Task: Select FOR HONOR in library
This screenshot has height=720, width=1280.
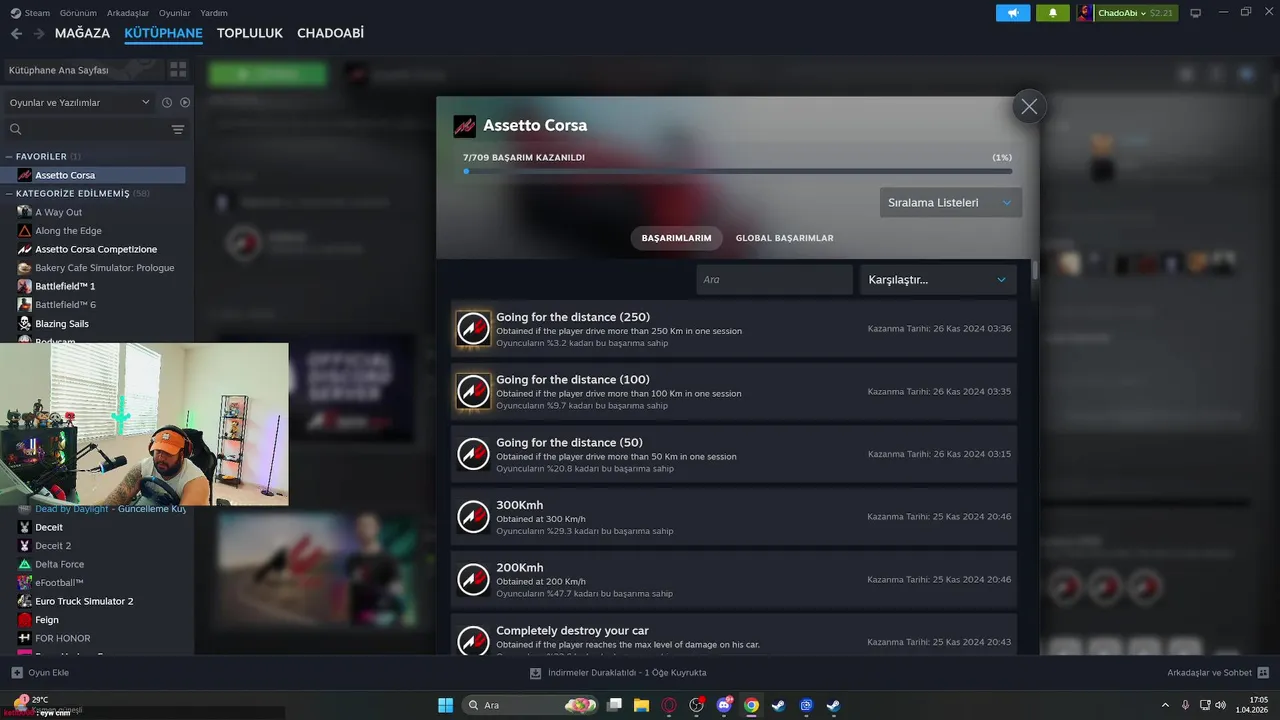Action: pyautogui.click(x=62, y=638)
